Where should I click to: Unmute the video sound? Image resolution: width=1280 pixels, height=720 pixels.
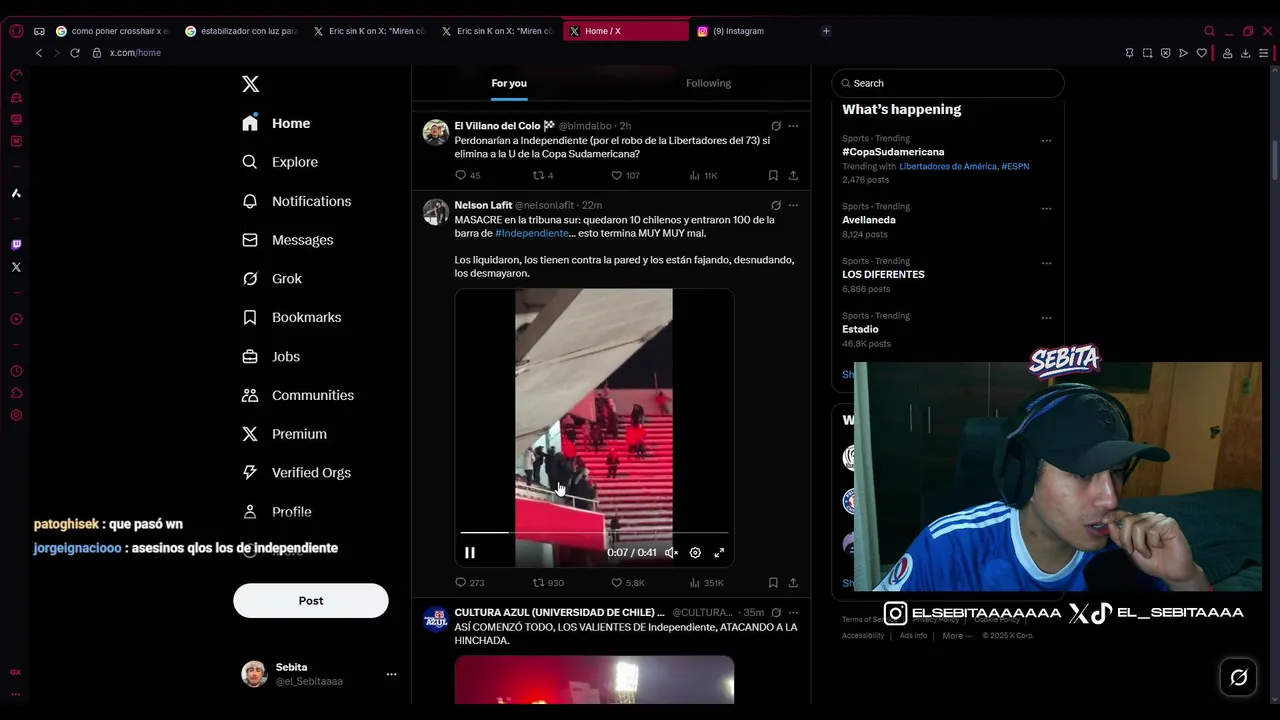tap(672, 552)
